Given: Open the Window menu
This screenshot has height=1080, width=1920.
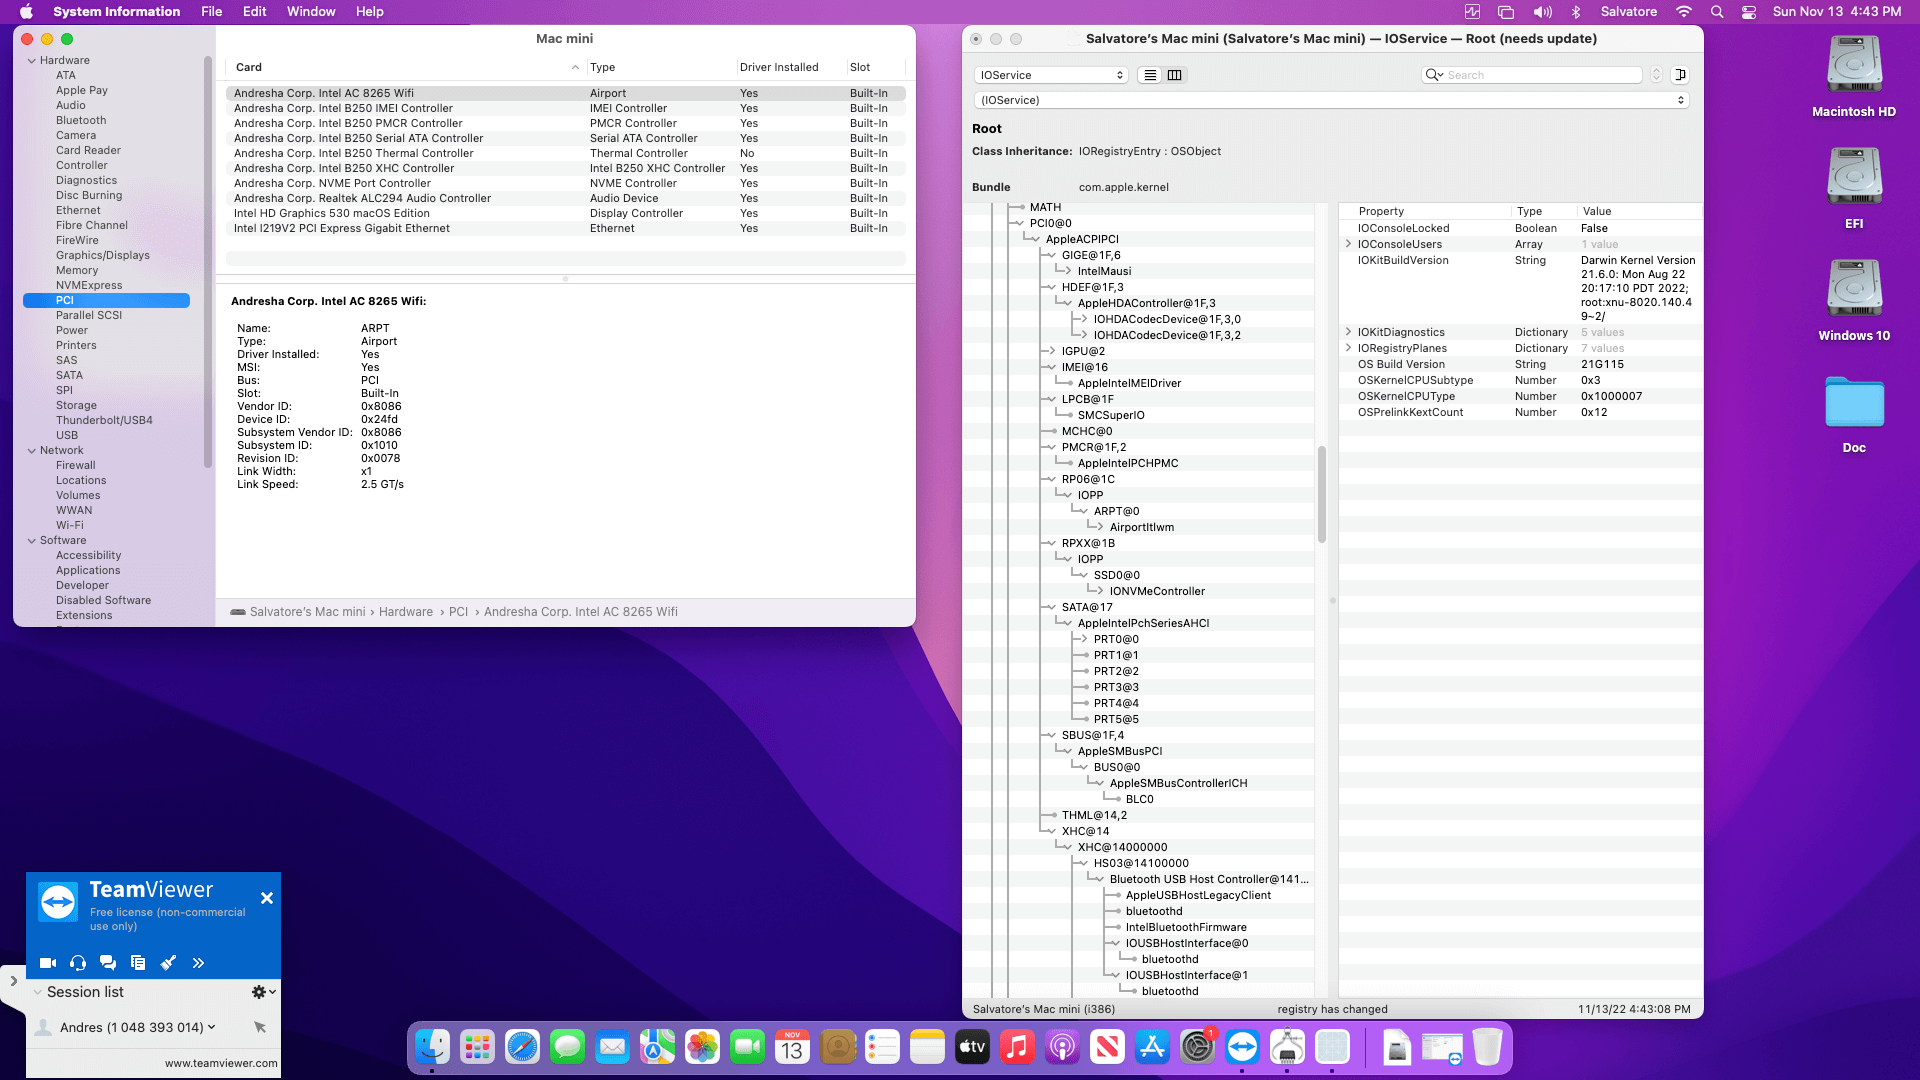Looking at the screenshot, I should click(x=311, y=11).
